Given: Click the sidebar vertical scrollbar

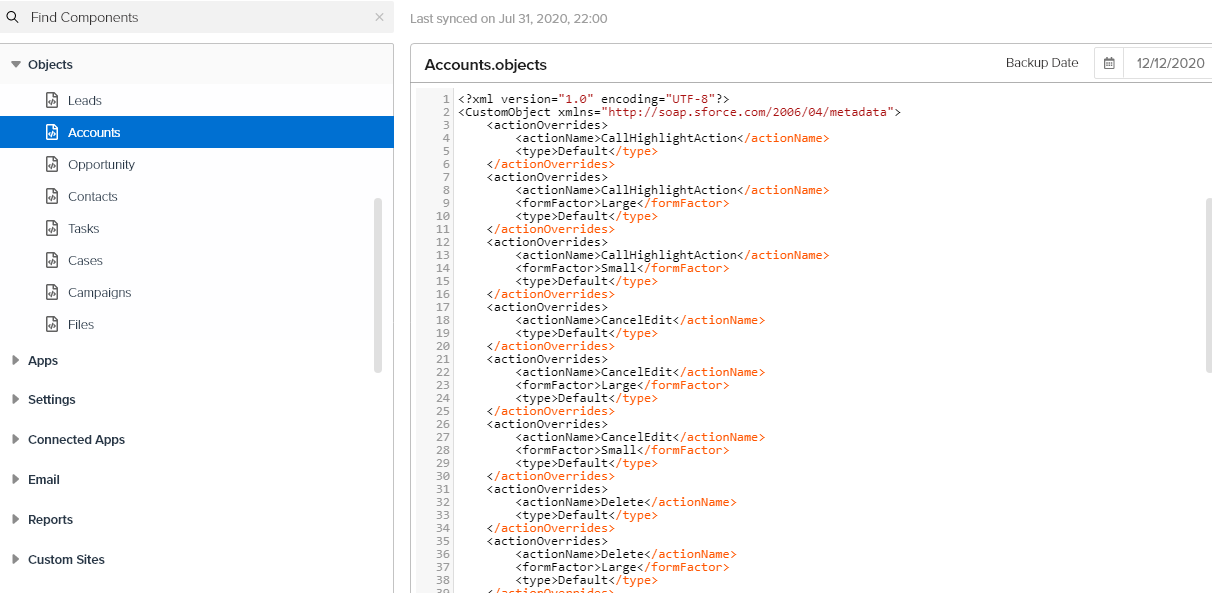Looking at the screenshot, I should click(377, 285).
